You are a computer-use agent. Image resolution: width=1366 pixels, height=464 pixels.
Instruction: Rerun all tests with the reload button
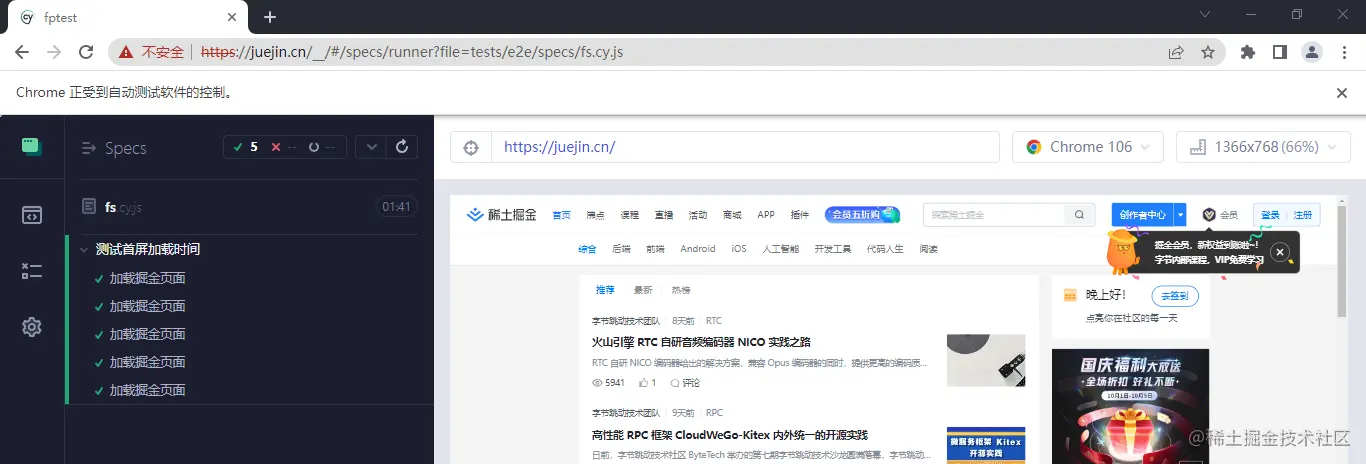coord(402,147)
